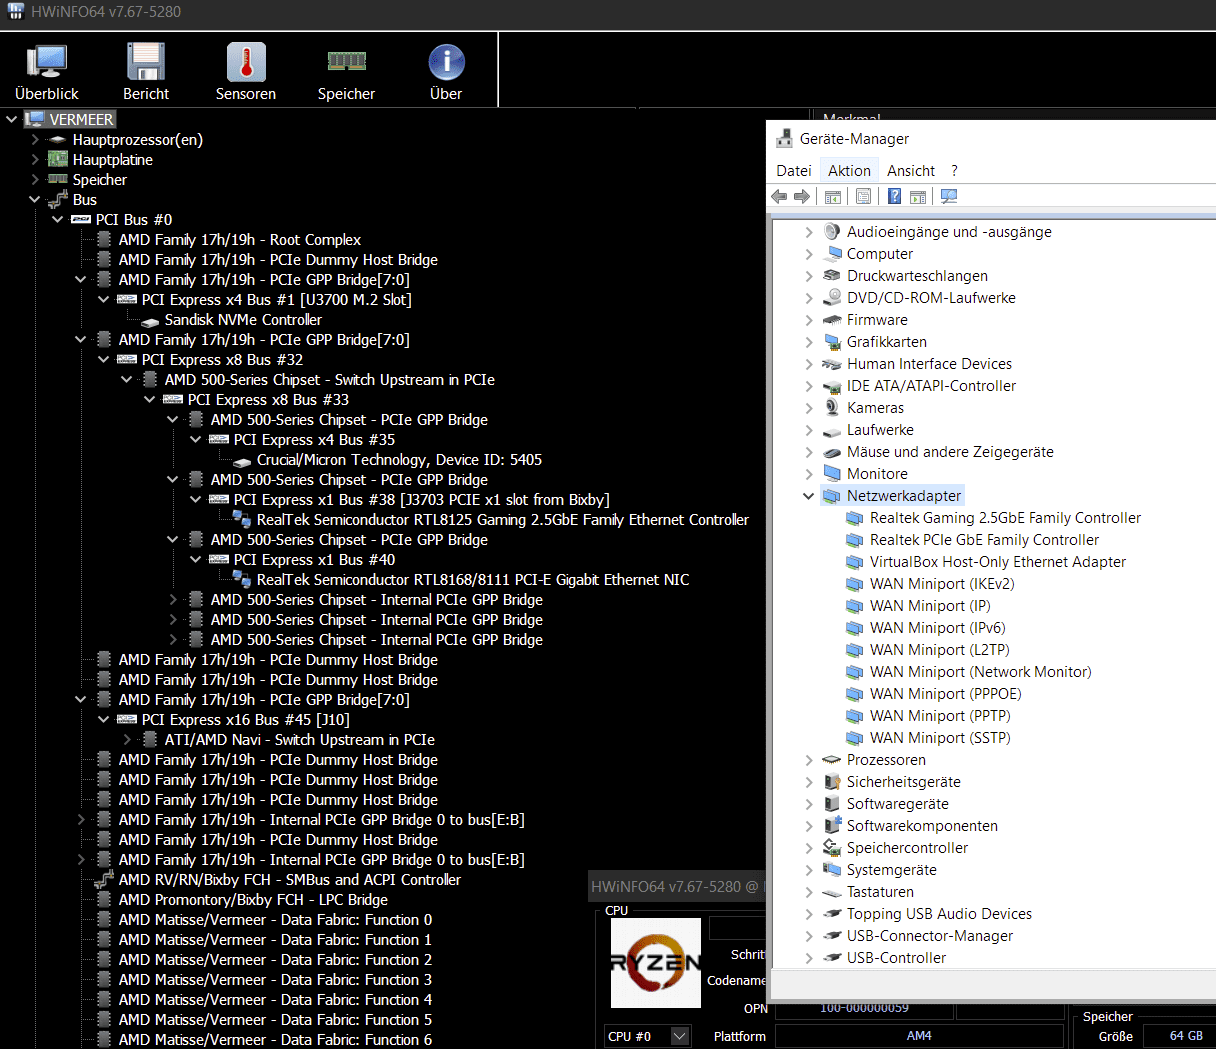Select the RealTek RTL8125 Gaming 2.5GbE node
Viewport: 1216px width, 1049px height.
pos(502,520)
